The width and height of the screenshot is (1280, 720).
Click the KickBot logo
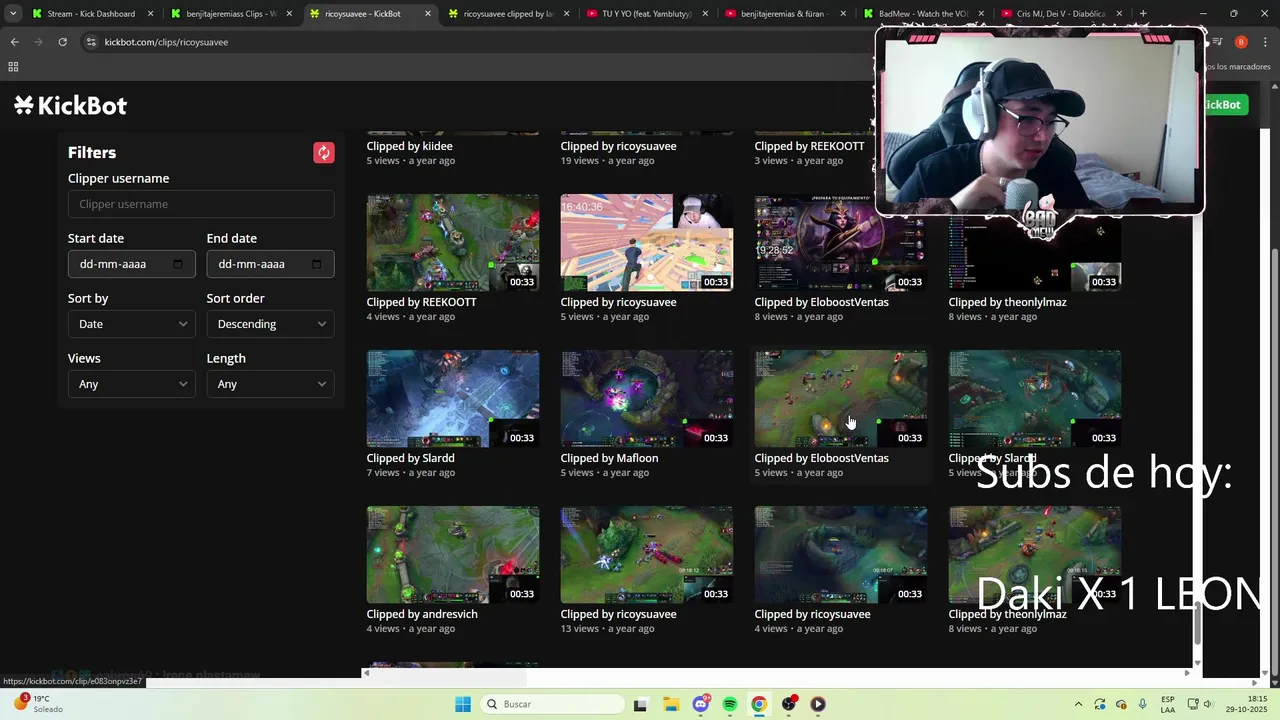pos(71,106)
